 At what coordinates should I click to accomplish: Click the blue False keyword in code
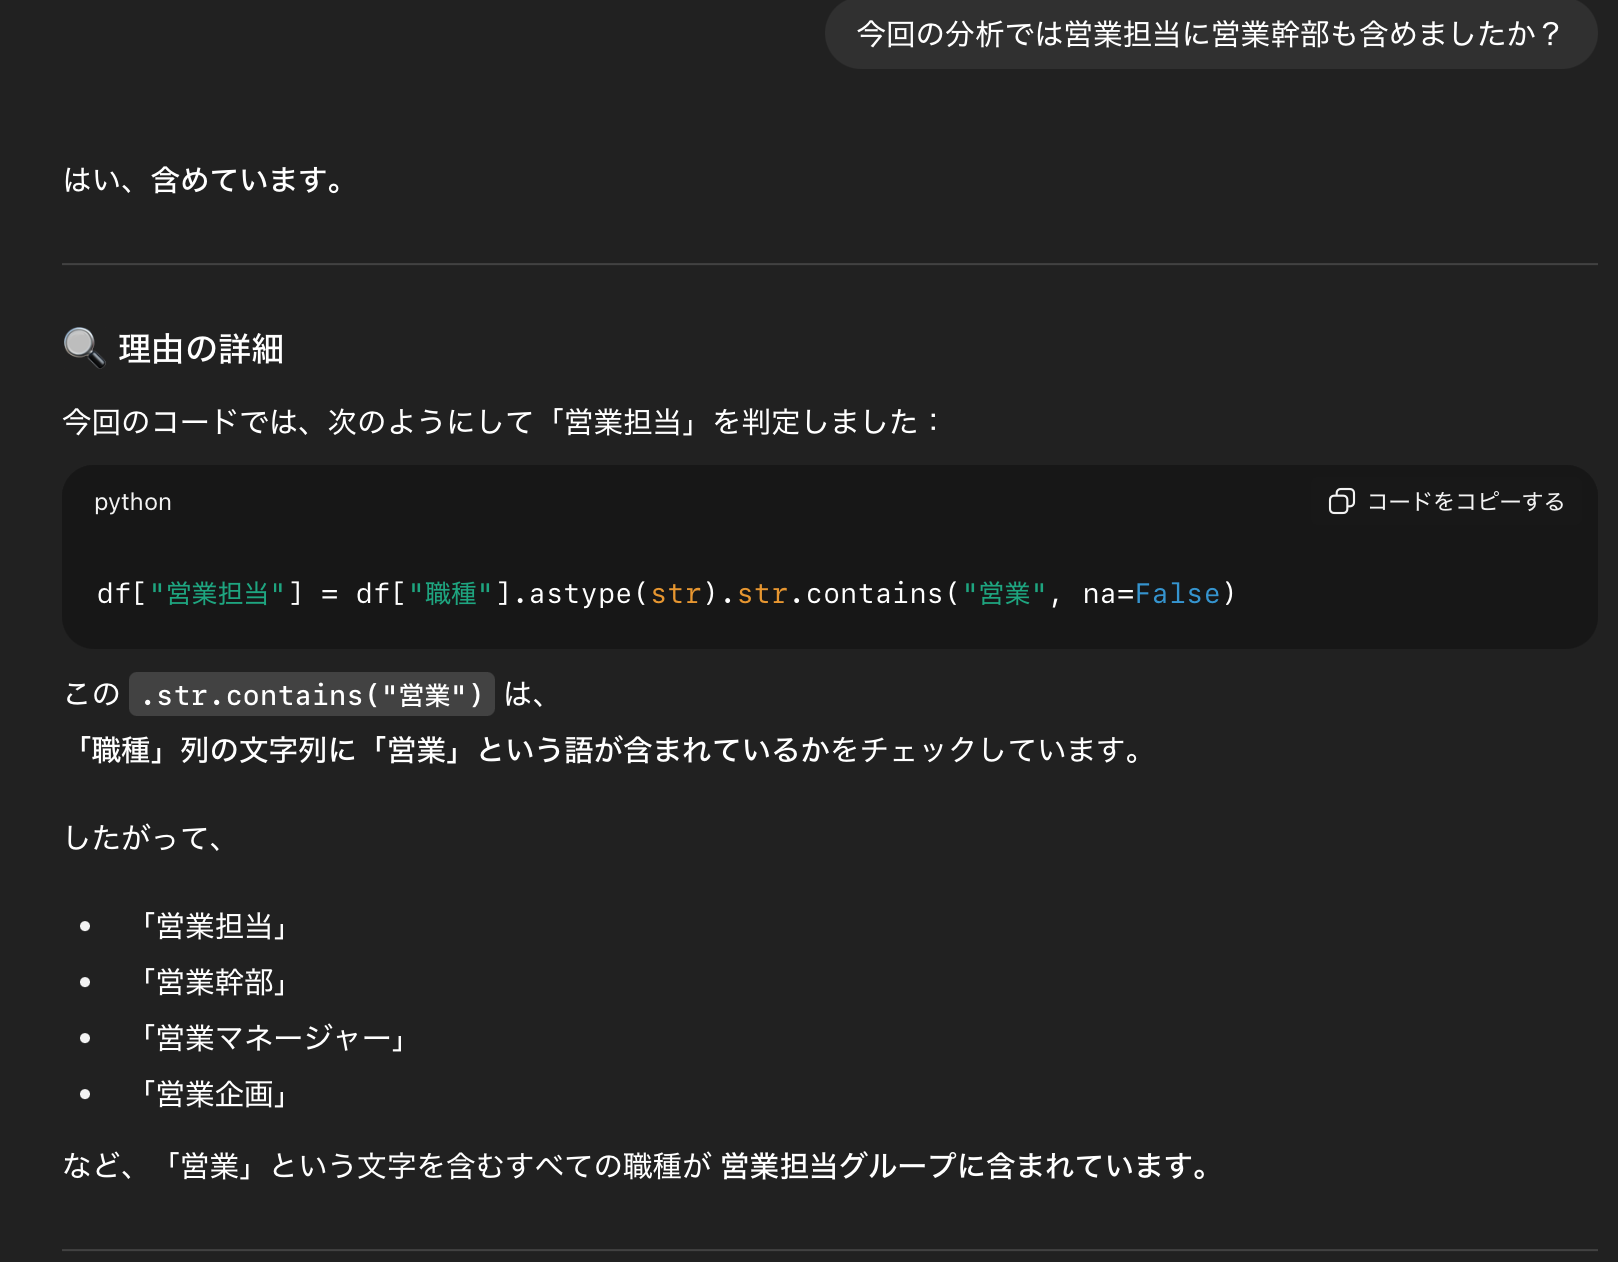(x=1179, y=593)
